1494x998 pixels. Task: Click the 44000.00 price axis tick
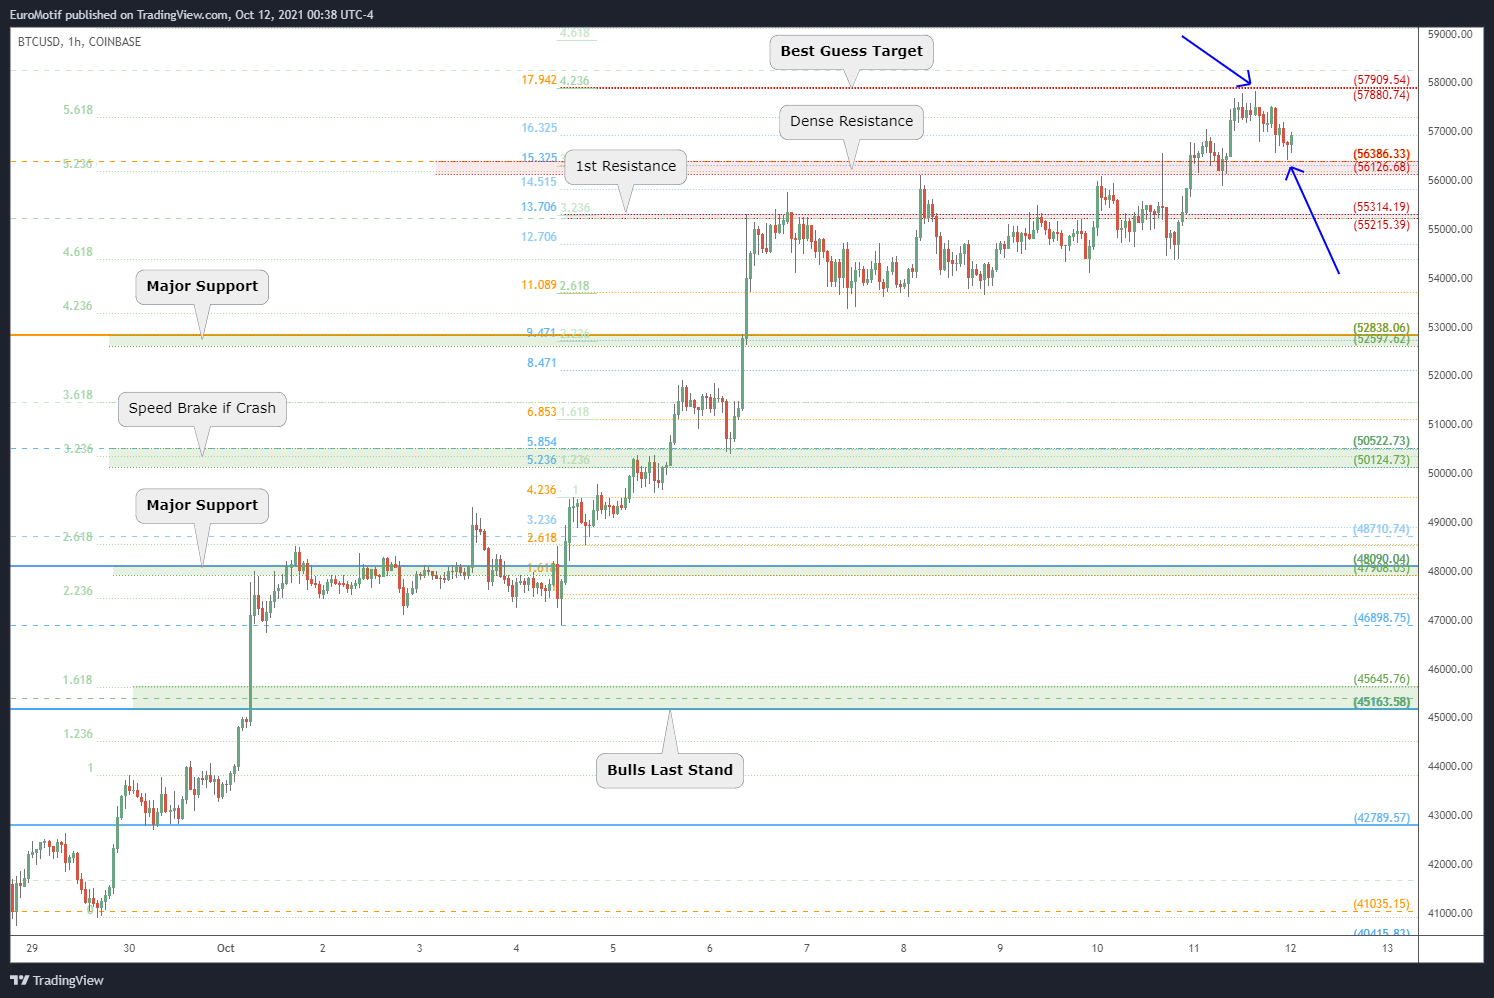click(1450, 767)
